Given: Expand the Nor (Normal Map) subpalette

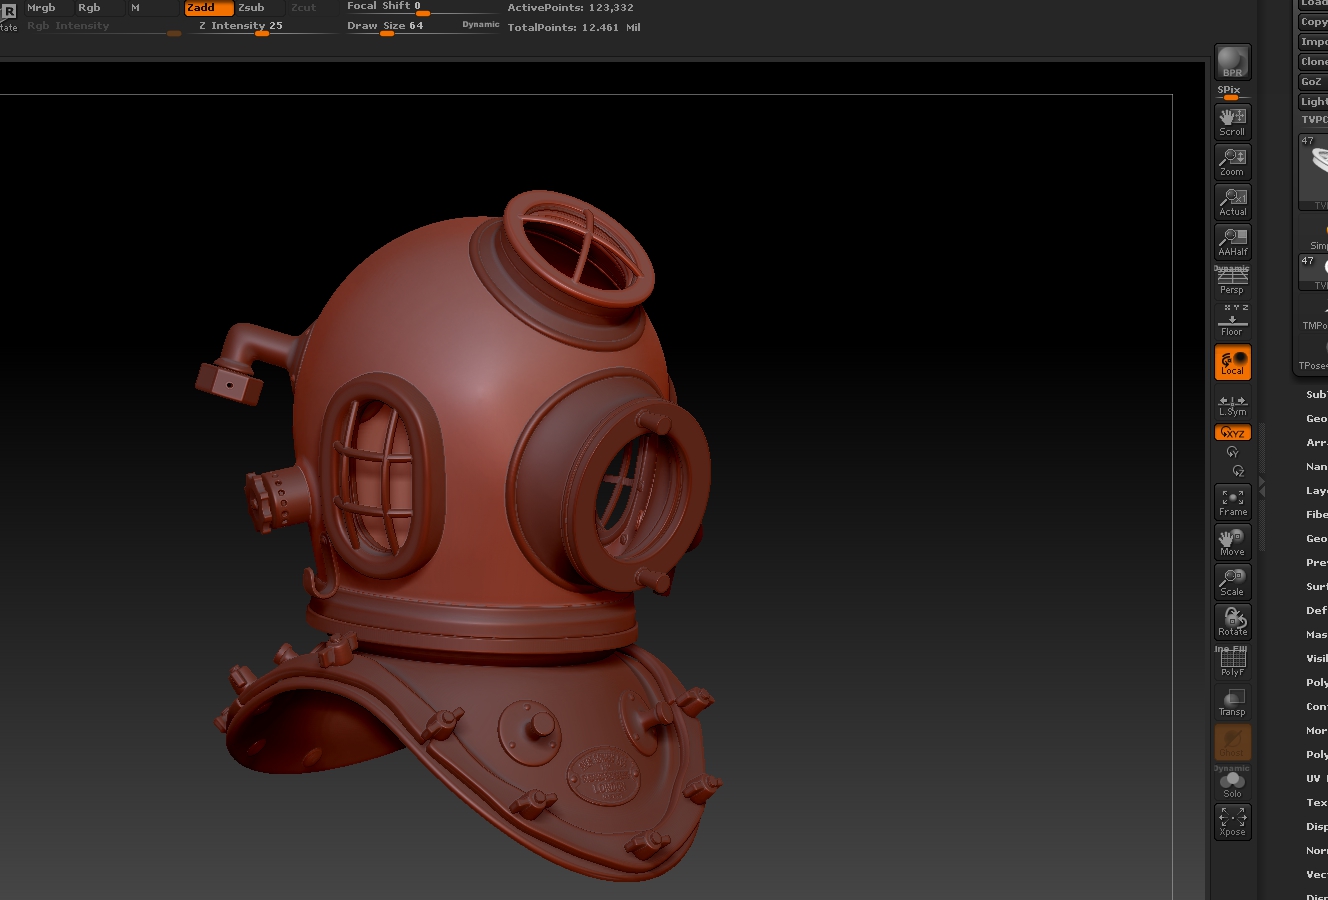Looking at the screenshot, I should (x=1316, y=850).
